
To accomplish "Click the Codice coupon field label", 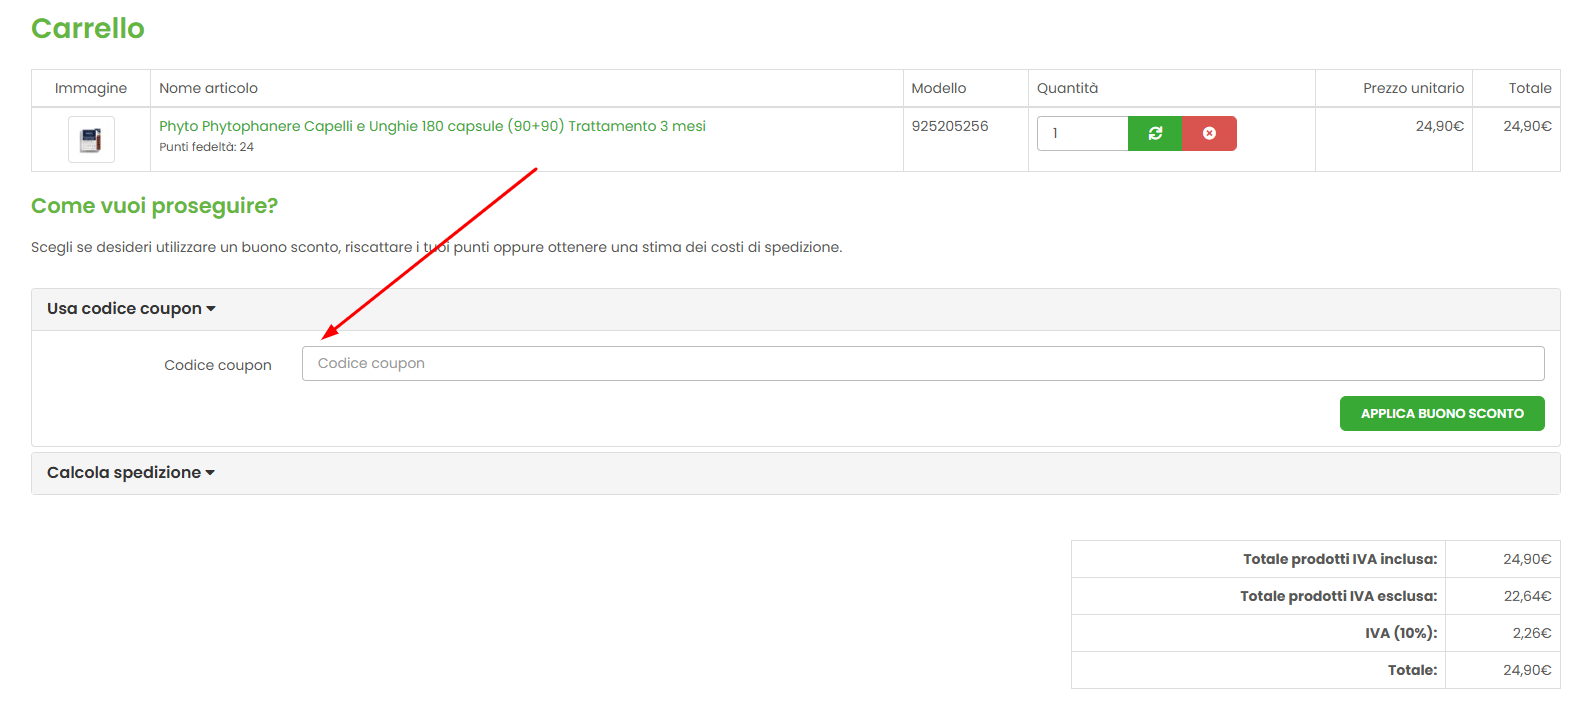I will [x=218, y=365].
